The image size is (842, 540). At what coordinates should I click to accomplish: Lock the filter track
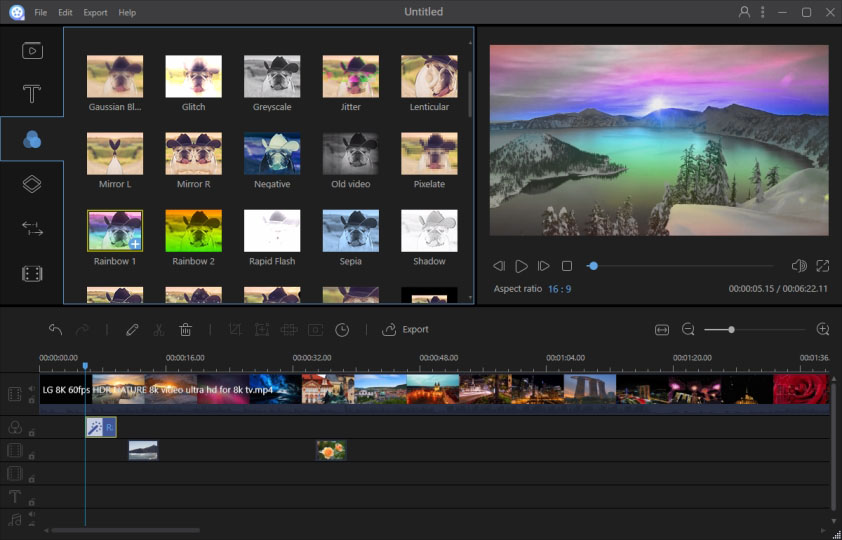(32, 432)
